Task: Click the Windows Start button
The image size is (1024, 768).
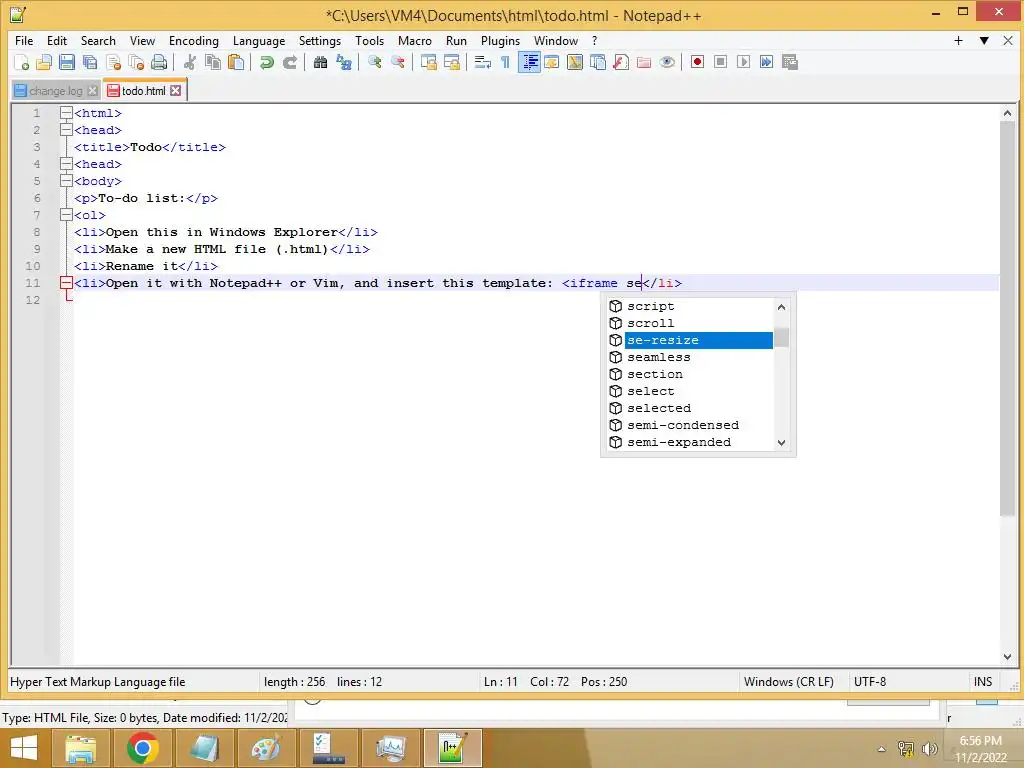Action: [24, 748]
